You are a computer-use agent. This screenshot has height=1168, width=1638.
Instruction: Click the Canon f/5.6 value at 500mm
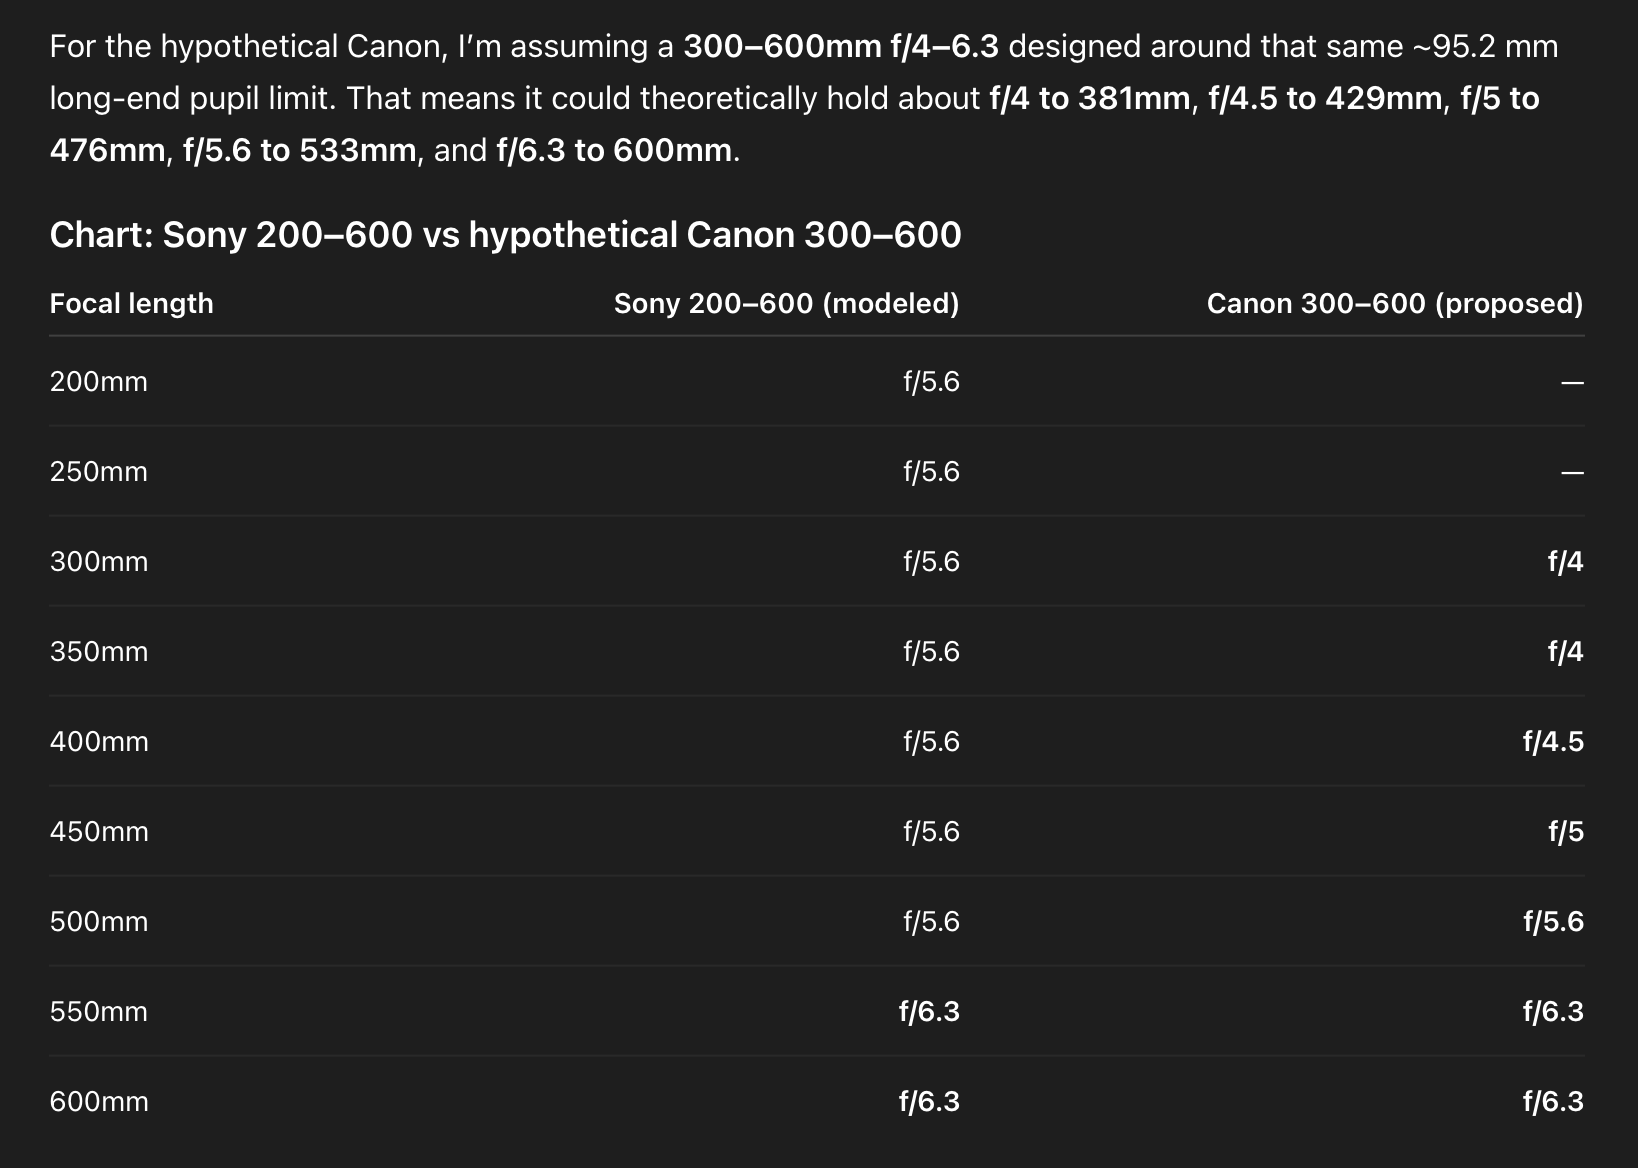tap(1553, 922)
